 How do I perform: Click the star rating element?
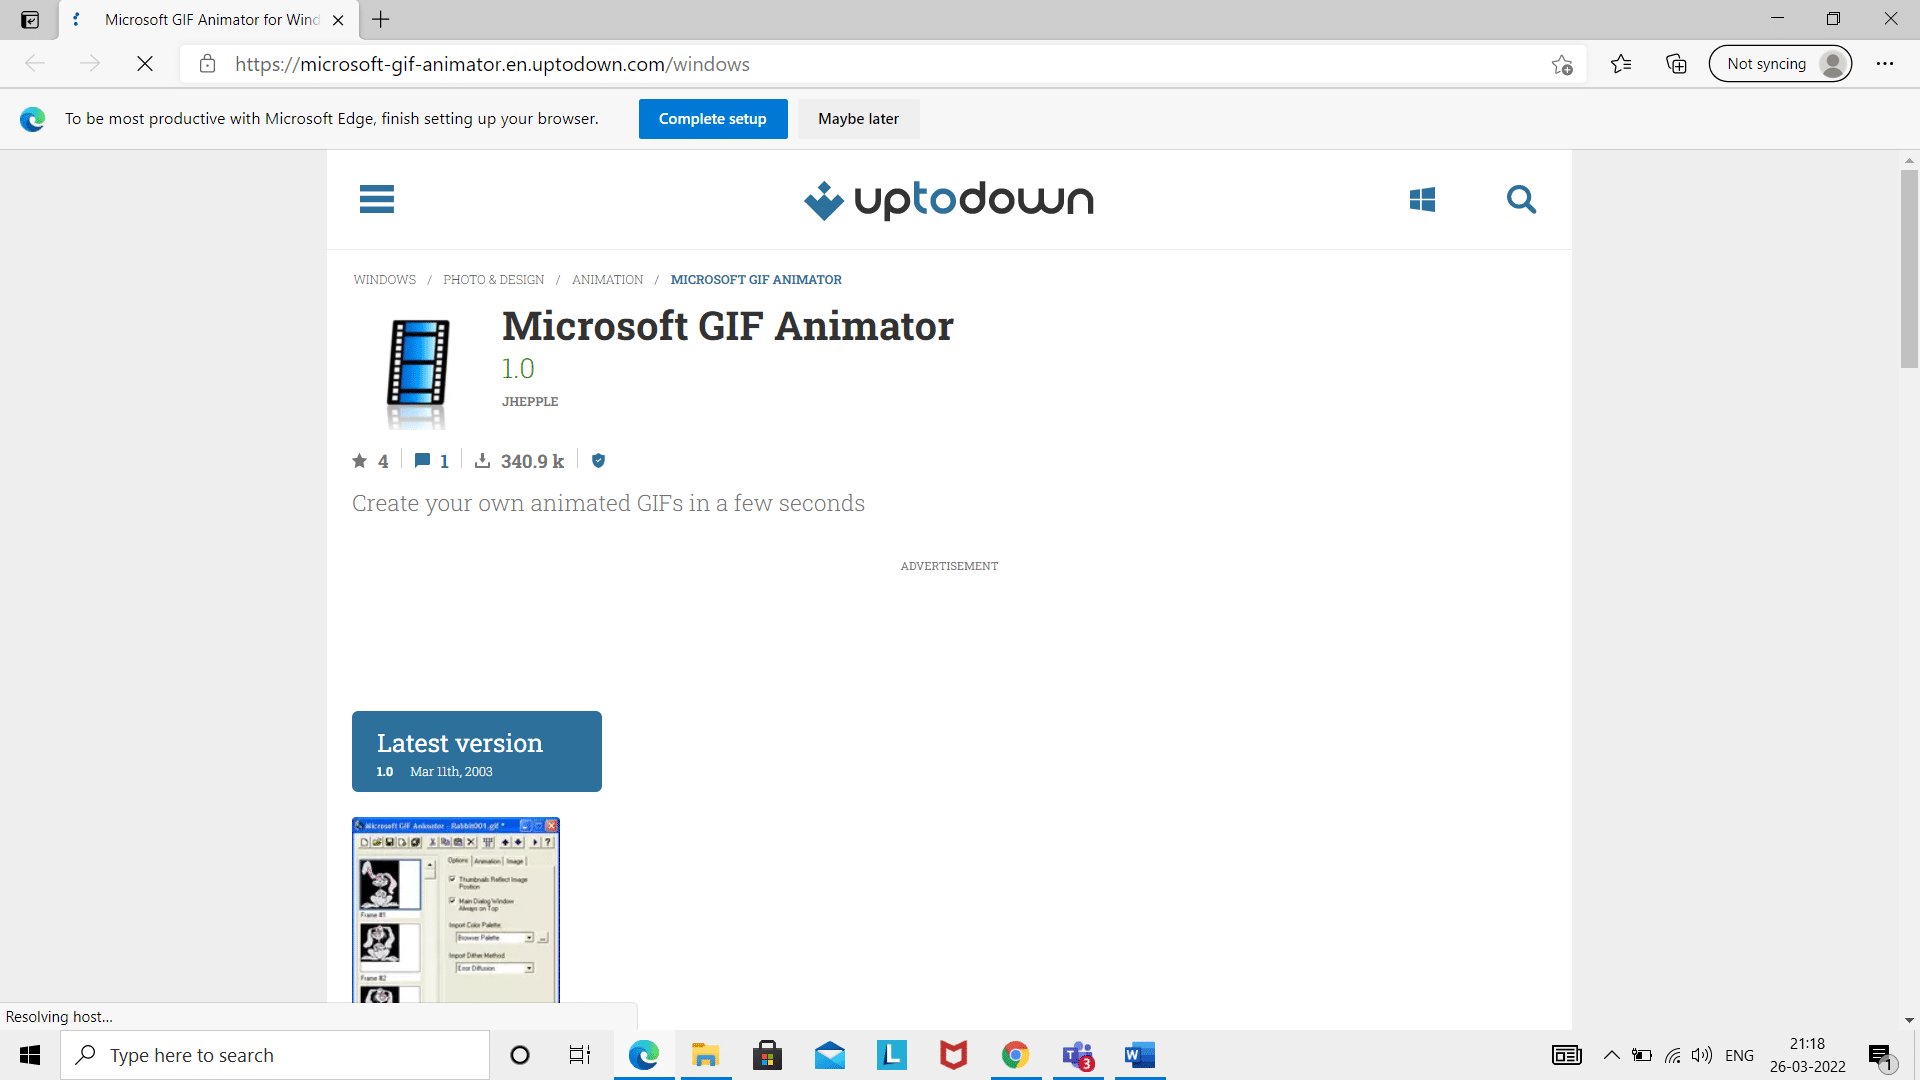pyautogui.click(x=369, y=460)
